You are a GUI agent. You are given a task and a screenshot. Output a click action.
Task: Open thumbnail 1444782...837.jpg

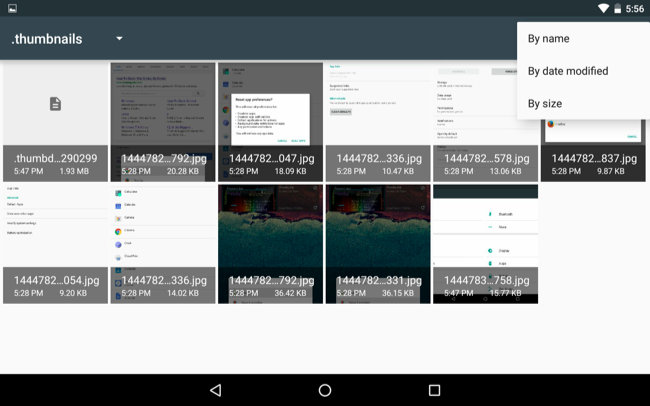coord(593,150)
